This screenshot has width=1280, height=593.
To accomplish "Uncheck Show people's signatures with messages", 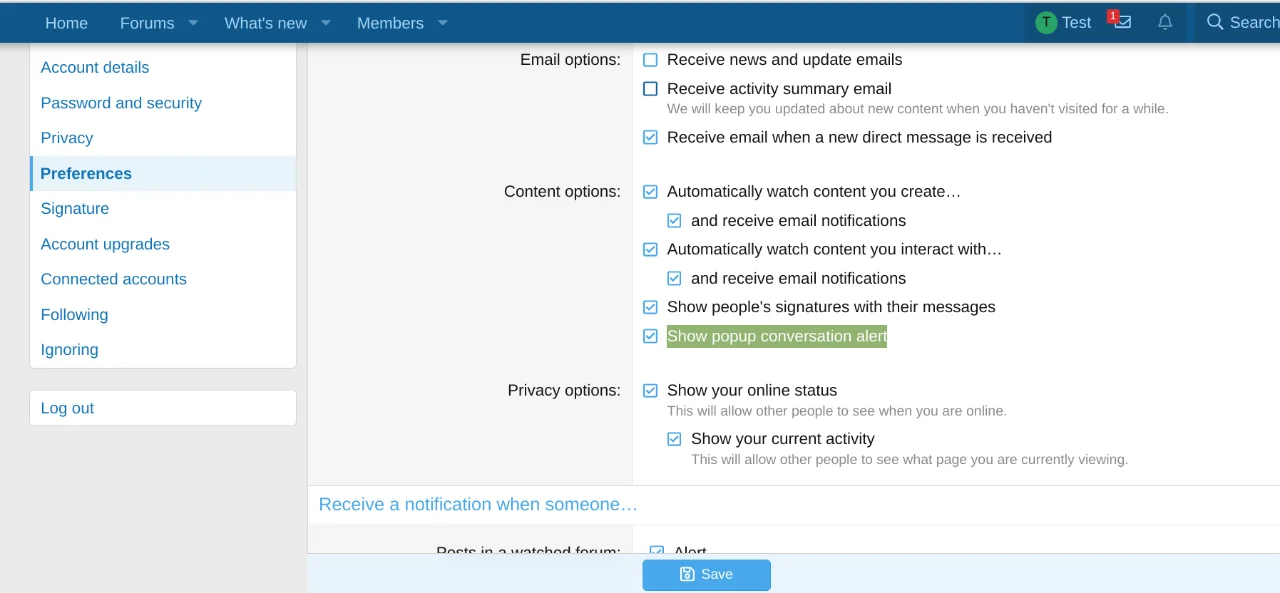I will [x=650, y=307].
